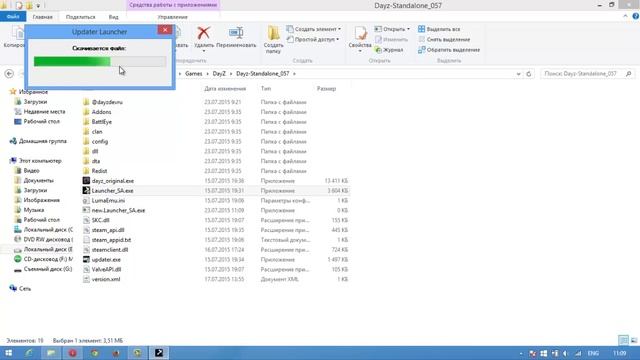Select the Addons folder

(101, 112)
